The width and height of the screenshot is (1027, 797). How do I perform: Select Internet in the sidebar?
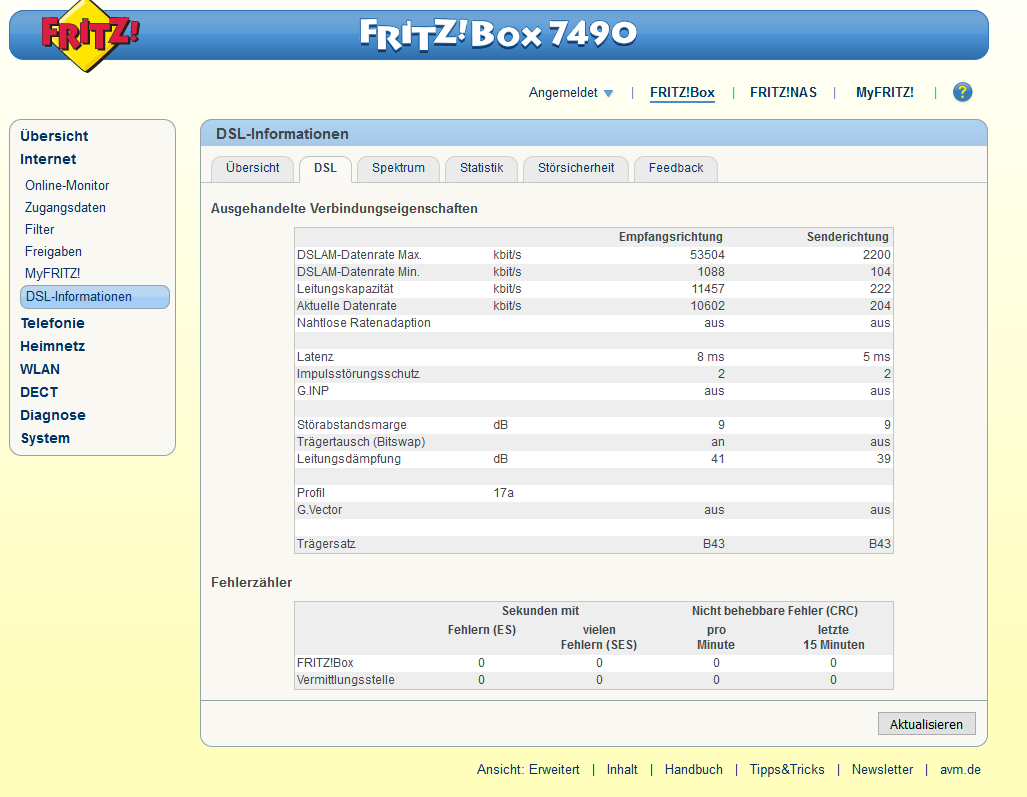[x=48, y=159]
